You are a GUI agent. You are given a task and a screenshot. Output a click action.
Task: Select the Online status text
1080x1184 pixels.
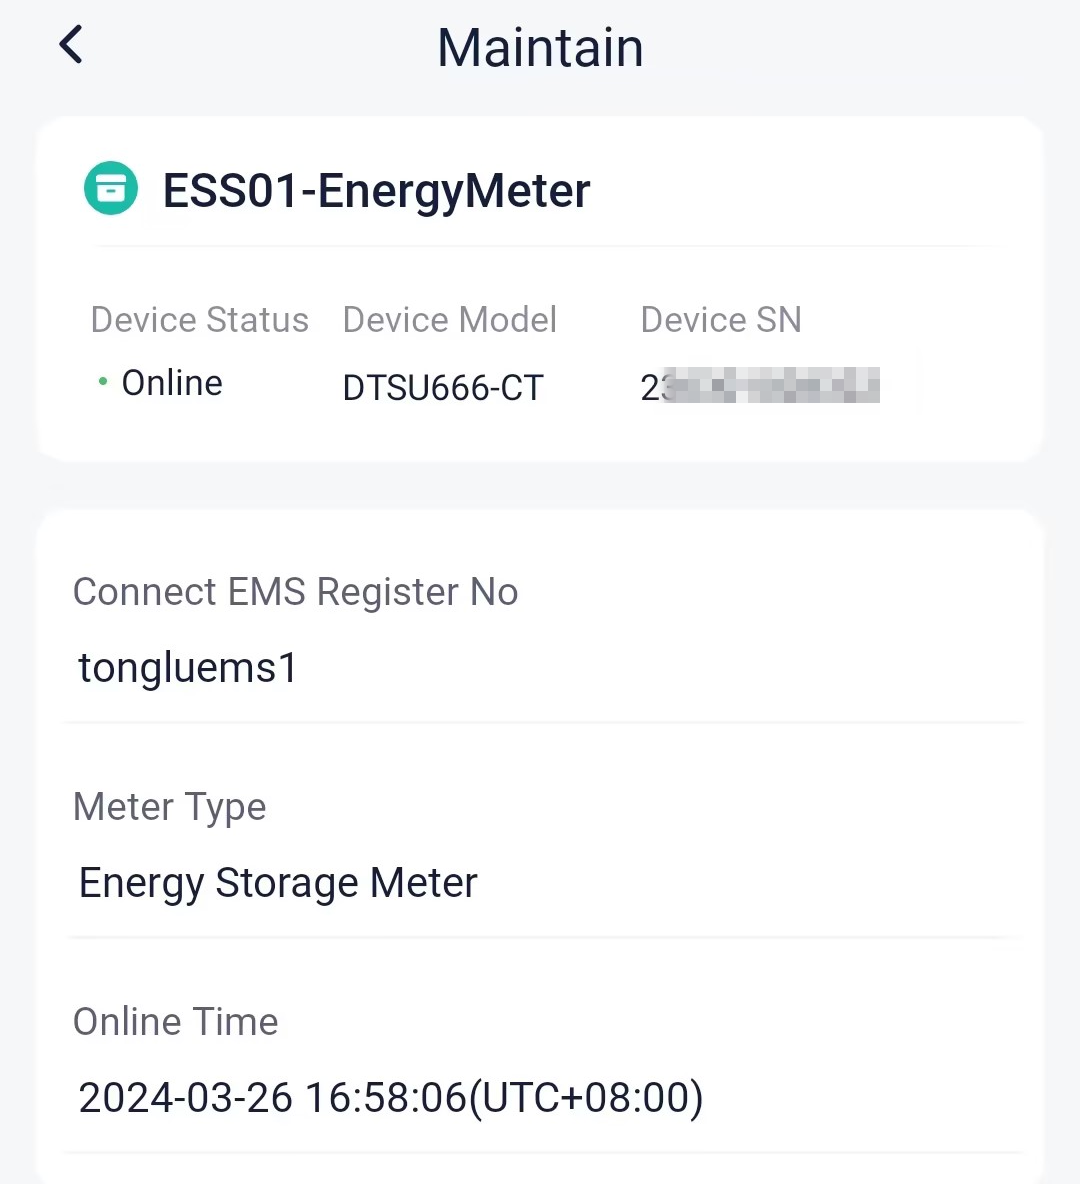172,383
